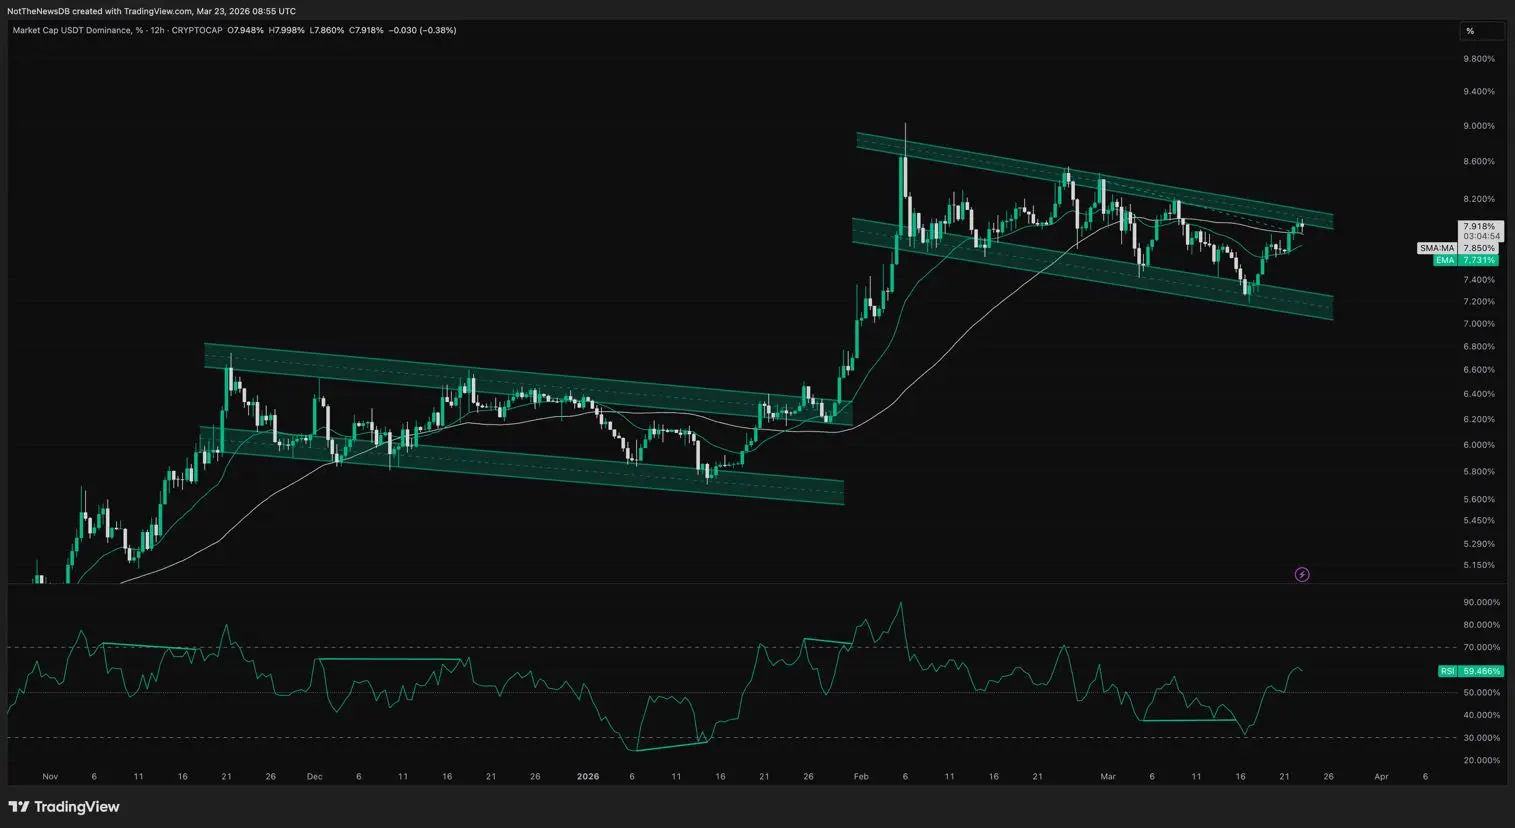Click the 9.000% price axis label
Screen dimensions: 1515x828
point(1479,126)
